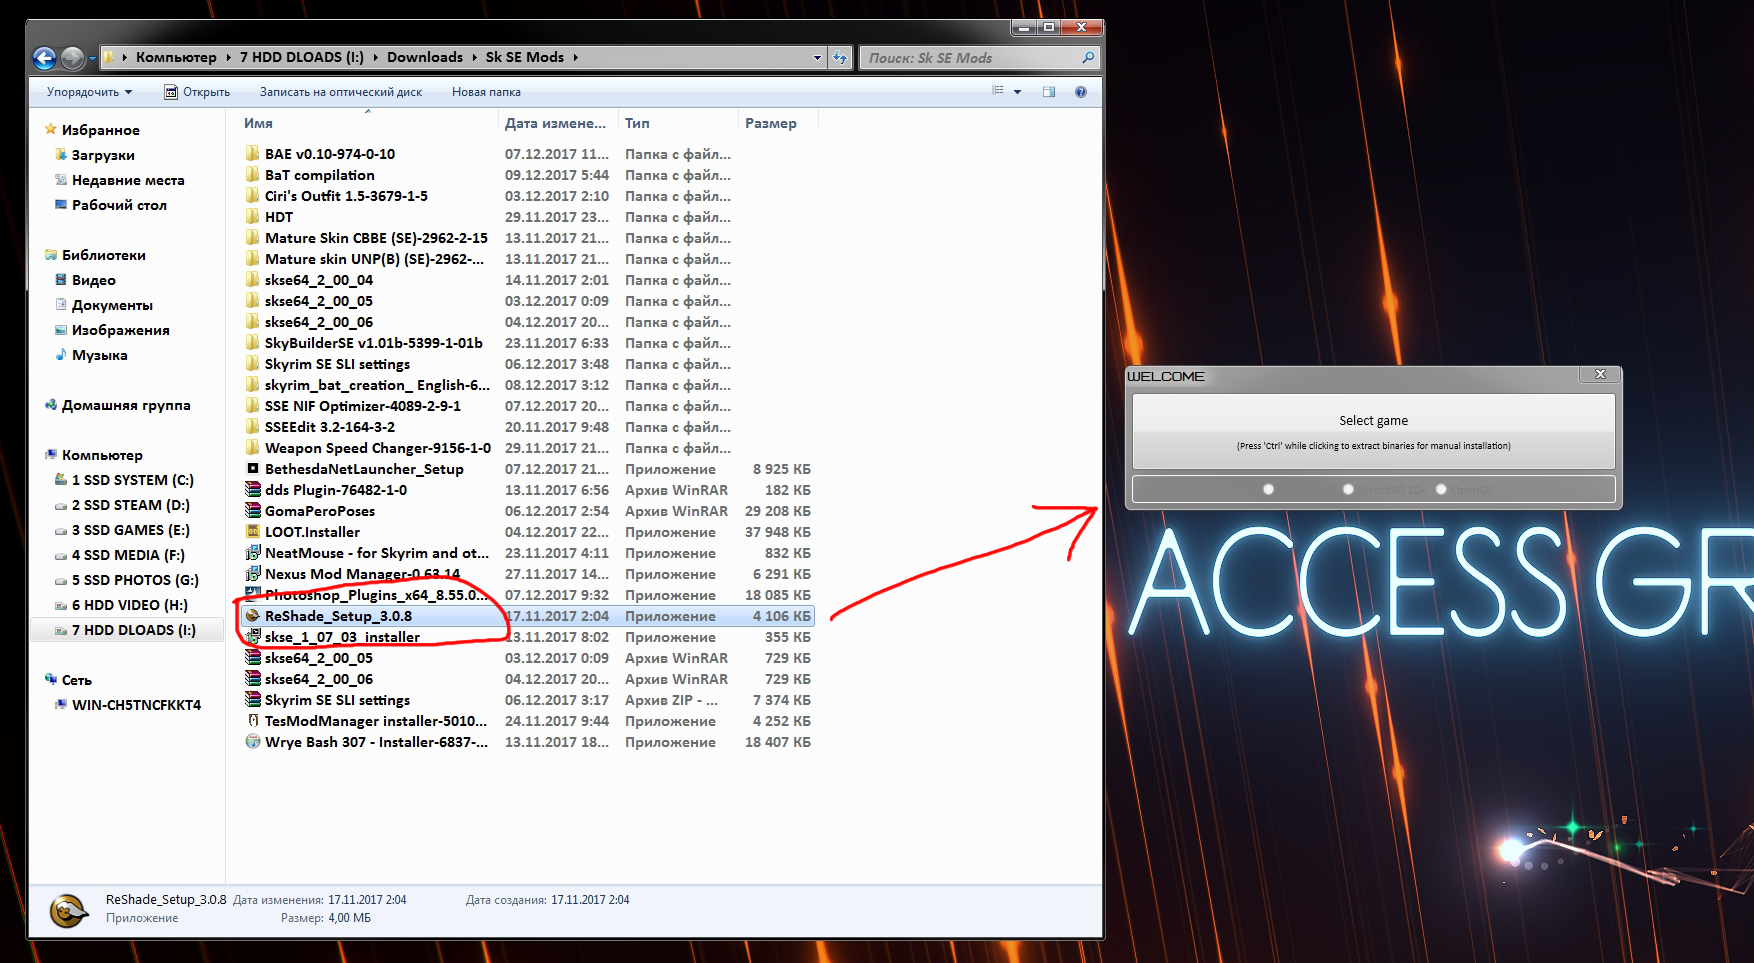Select Видео library
This screenshot has width=1754, height=963.
(x=94, y=280)
